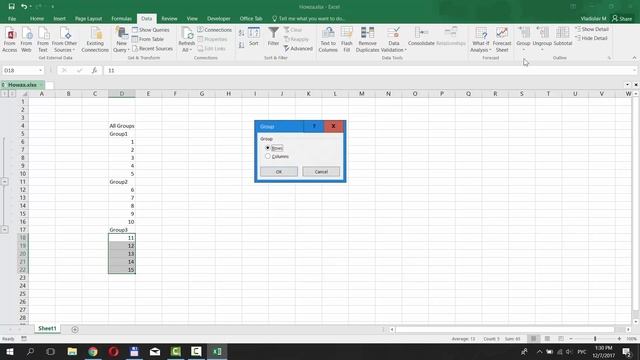The image size is (640, 360).
Task: Click Insert Function fx icon
Action: pos(94,70)
